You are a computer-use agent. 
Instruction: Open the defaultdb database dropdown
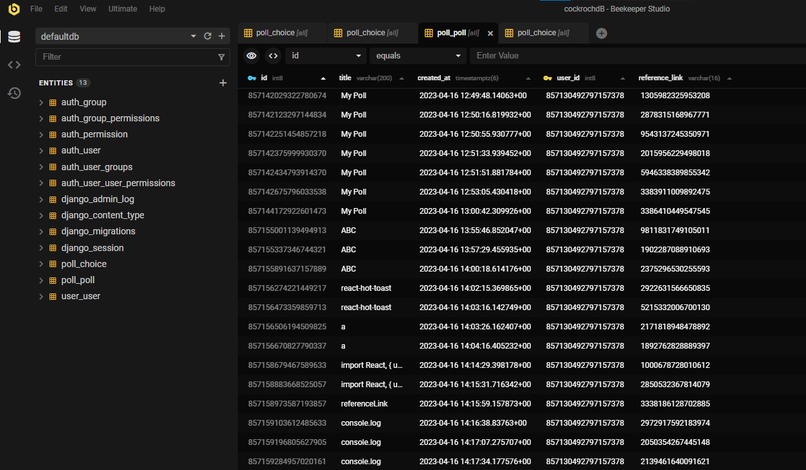pyautogui.click(x=193, y=36)
